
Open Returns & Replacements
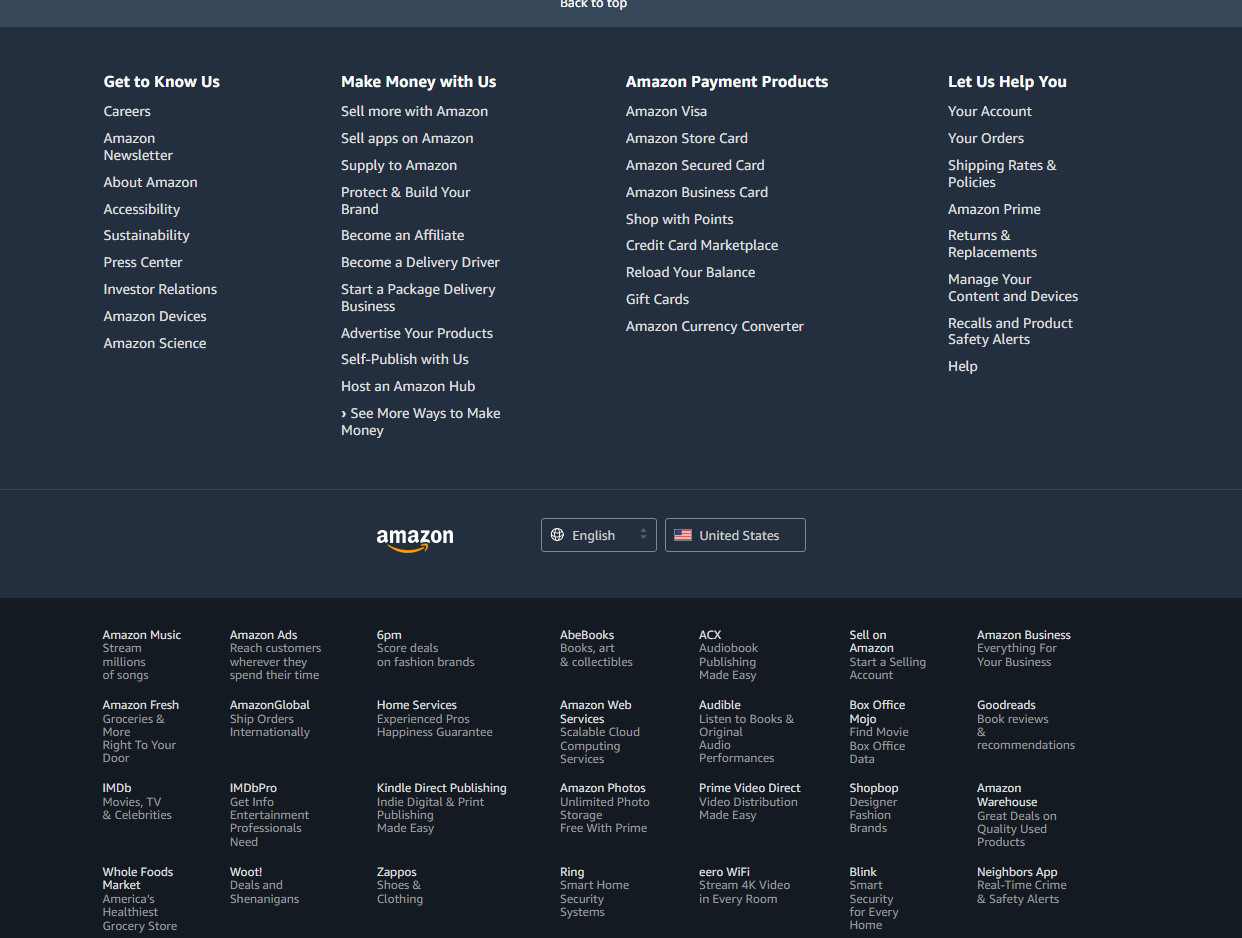(x=992, y=244)
